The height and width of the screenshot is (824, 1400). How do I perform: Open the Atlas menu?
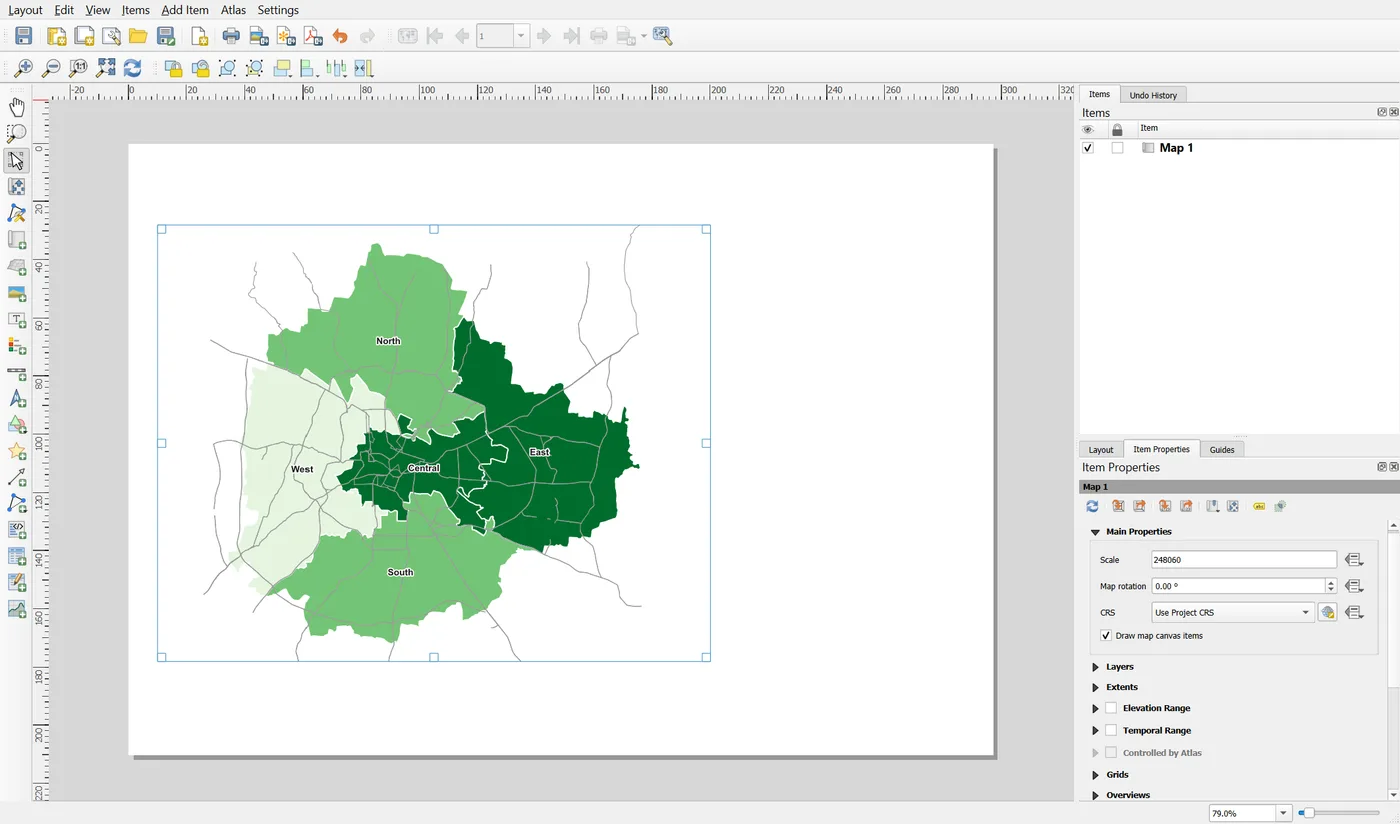tap(233, 10)
